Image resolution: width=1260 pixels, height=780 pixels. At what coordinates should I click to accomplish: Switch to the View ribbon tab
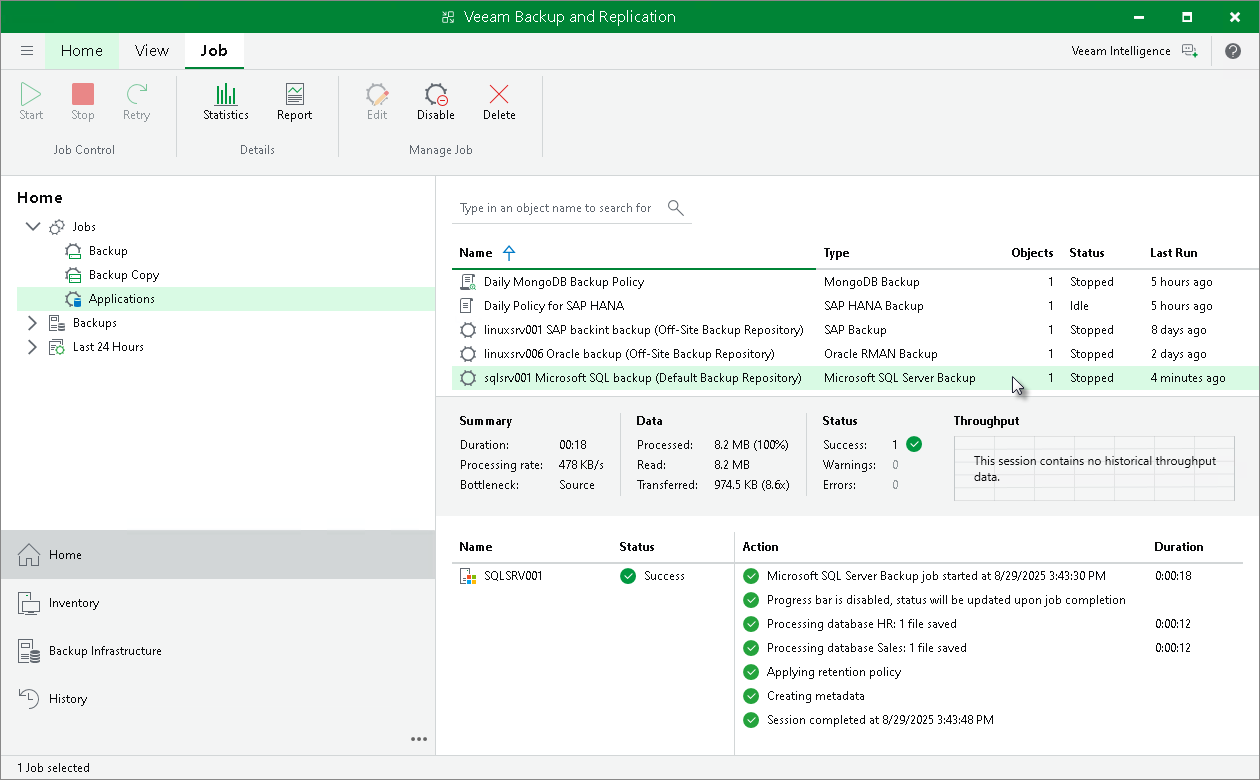click(x=151, y=50)
